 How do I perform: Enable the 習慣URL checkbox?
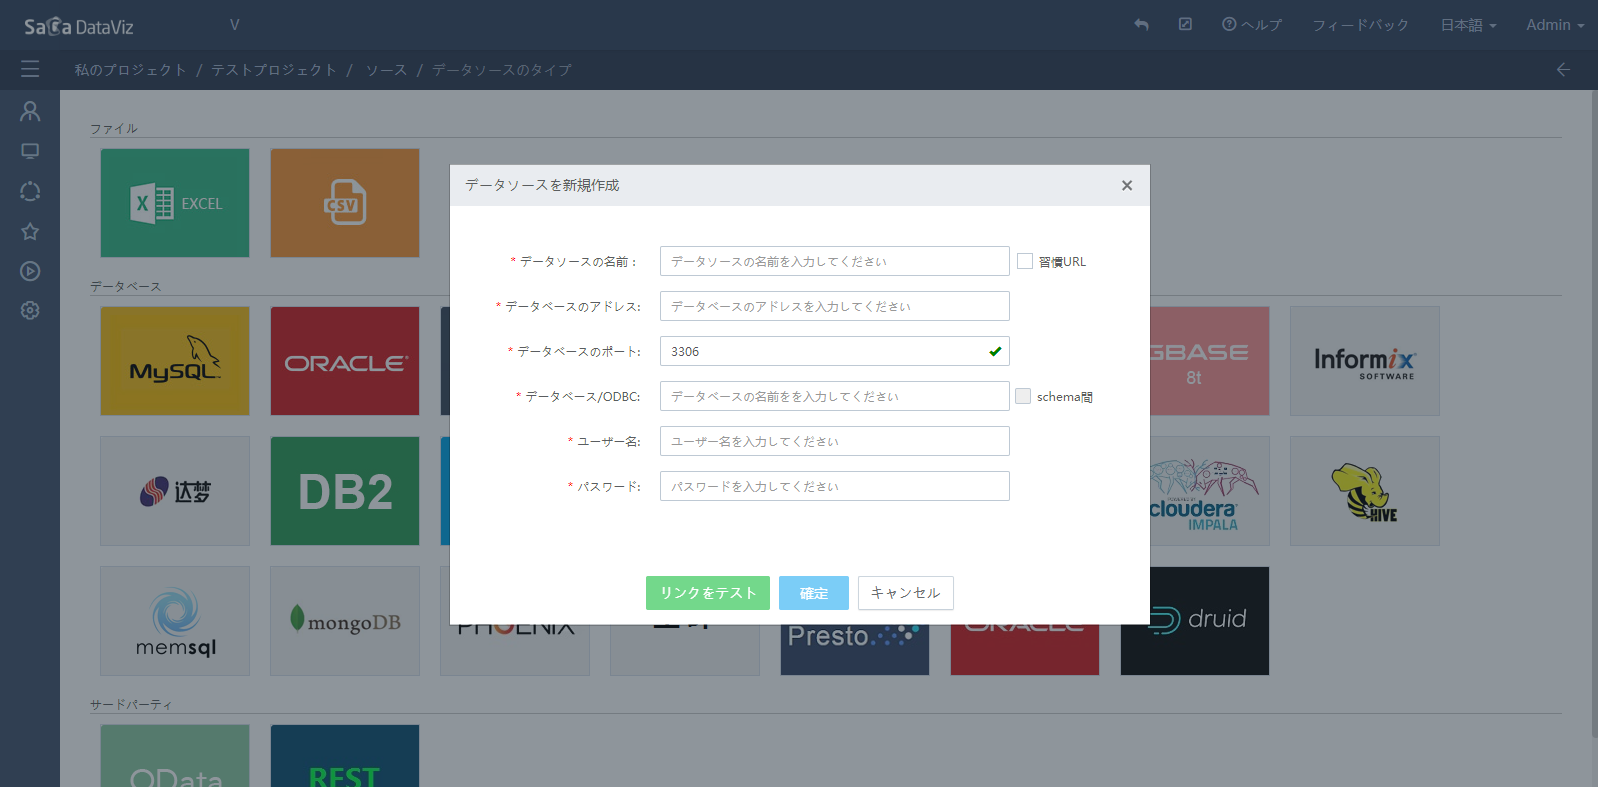click(1025, 261)
